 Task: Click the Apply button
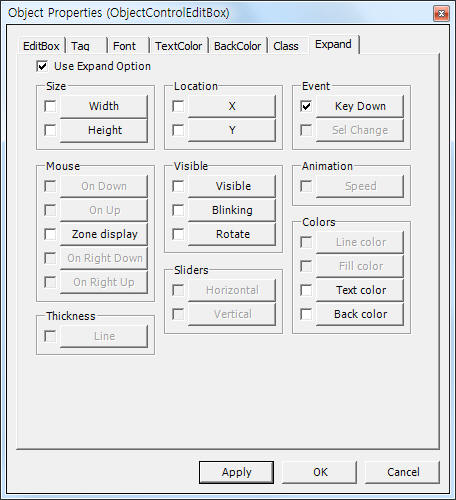coord(236,472)
